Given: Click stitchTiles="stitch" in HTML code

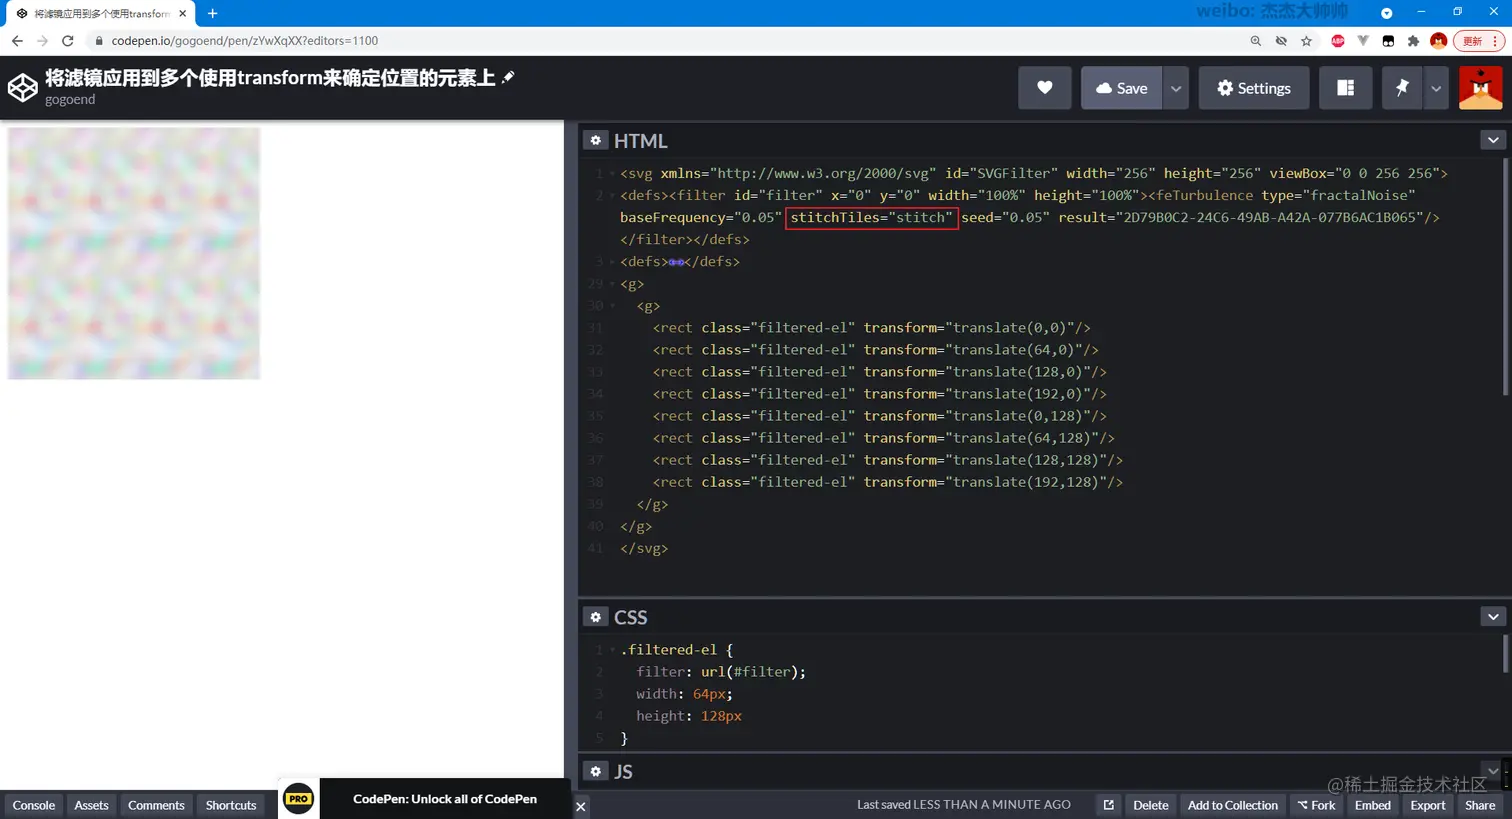Looking at the screenshot, I should tap(872, 218).
